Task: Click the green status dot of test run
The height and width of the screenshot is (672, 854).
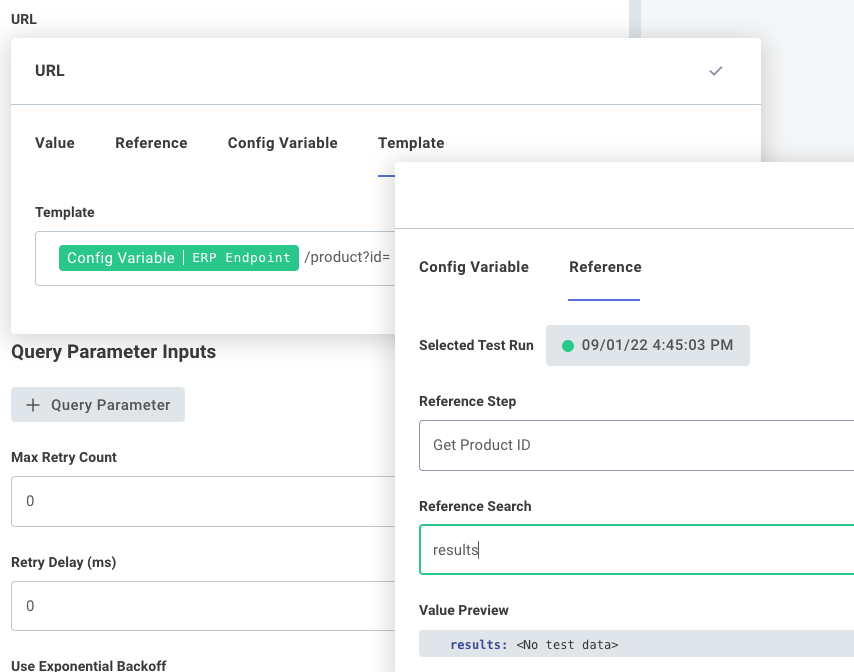Action: pos(568,346)
